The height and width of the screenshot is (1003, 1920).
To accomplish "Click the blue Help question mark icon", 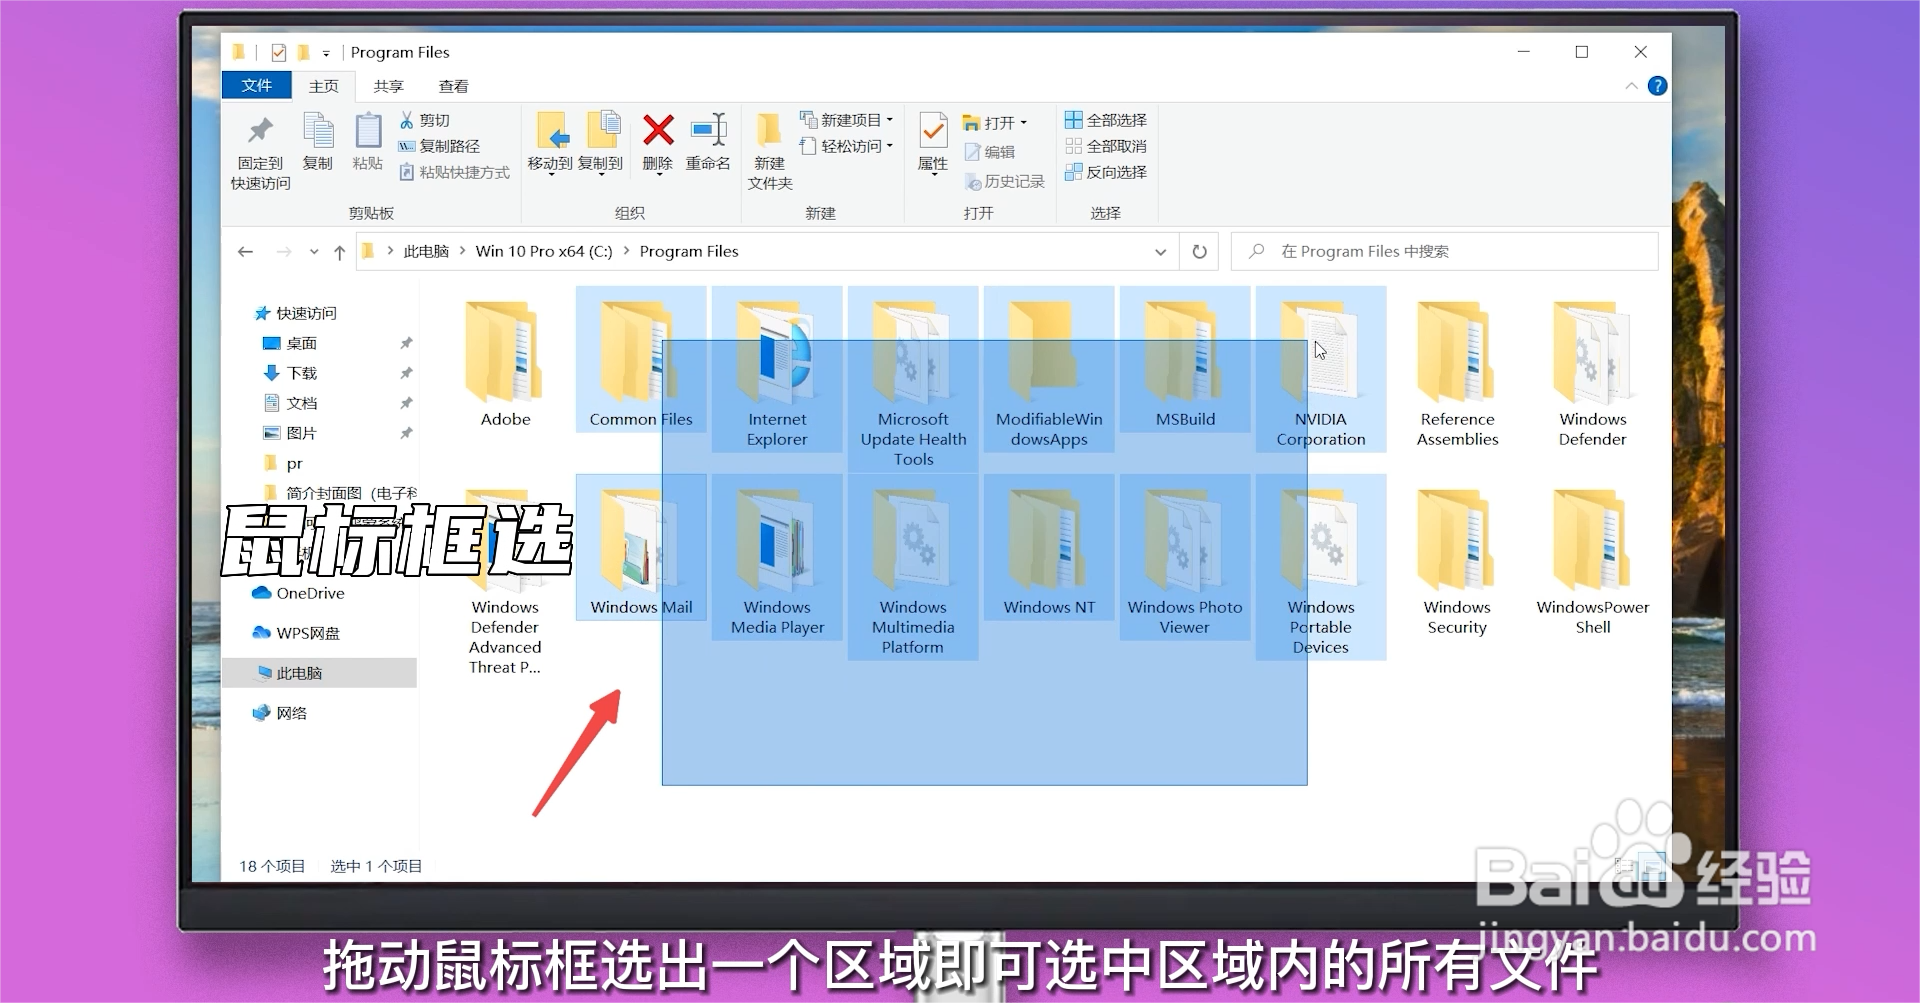I will point(1657,86).
